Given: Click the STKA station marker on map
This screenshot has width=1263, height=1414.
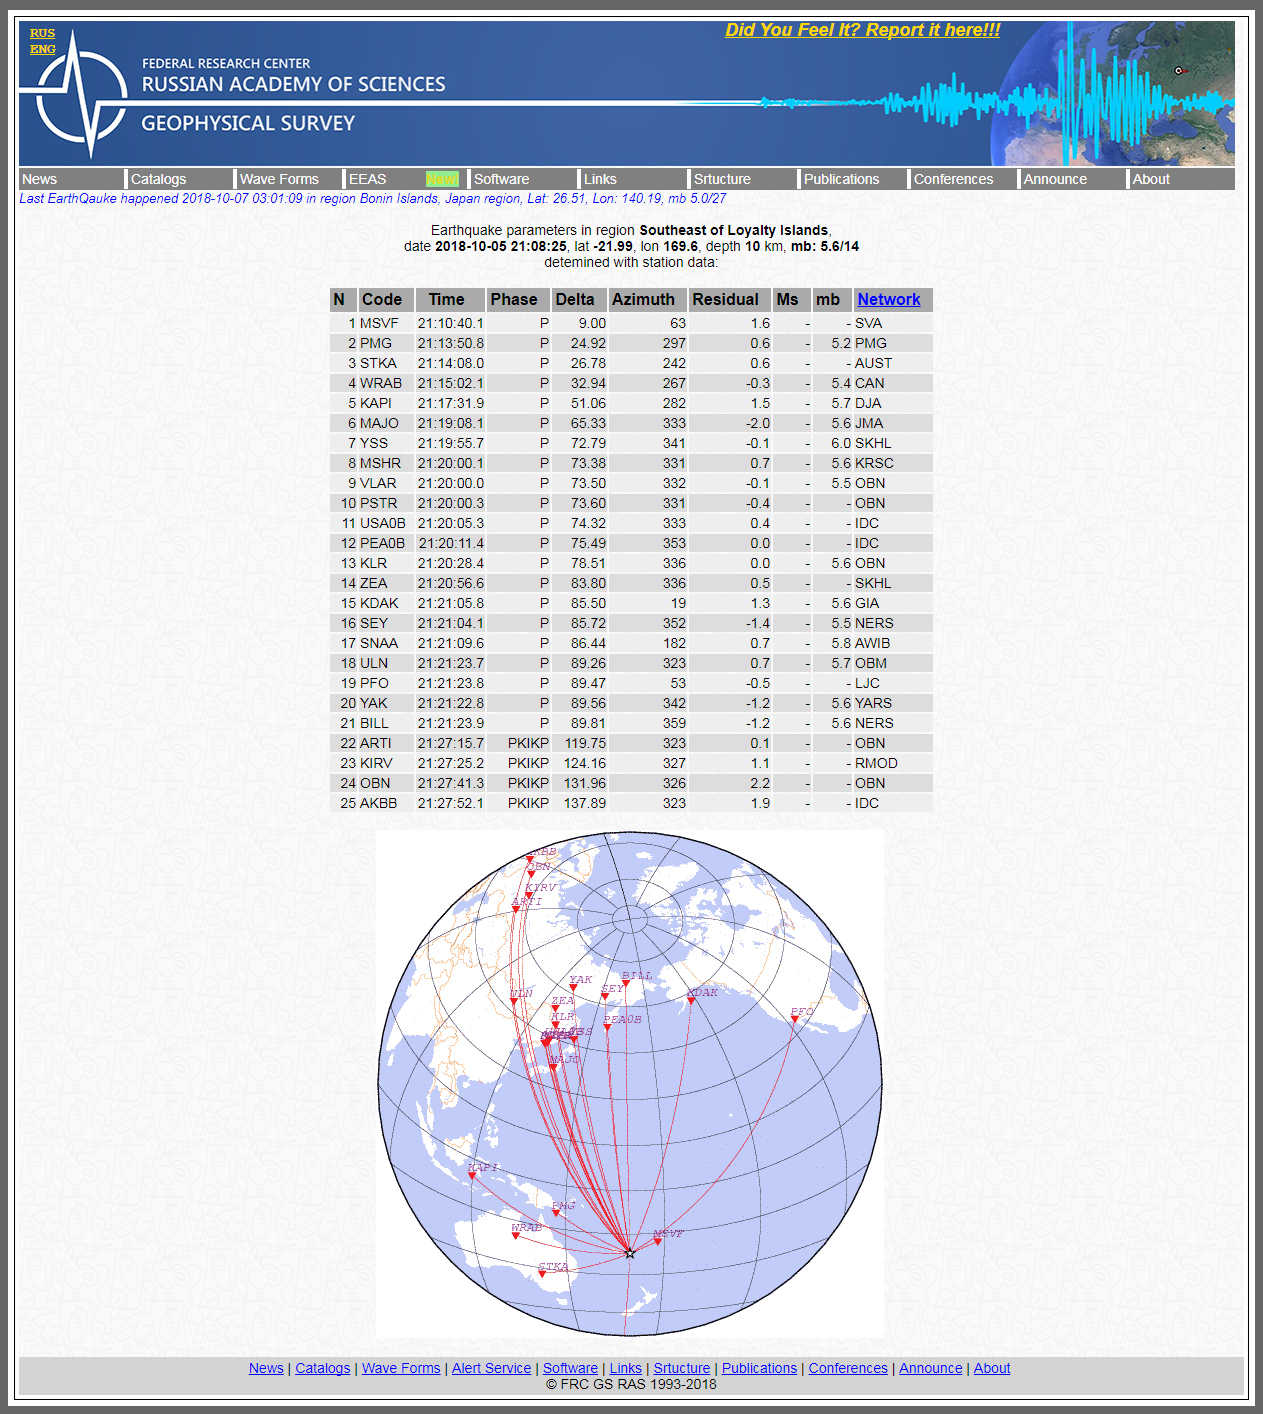Looking at the screenshot, I should coord(542,1274).
